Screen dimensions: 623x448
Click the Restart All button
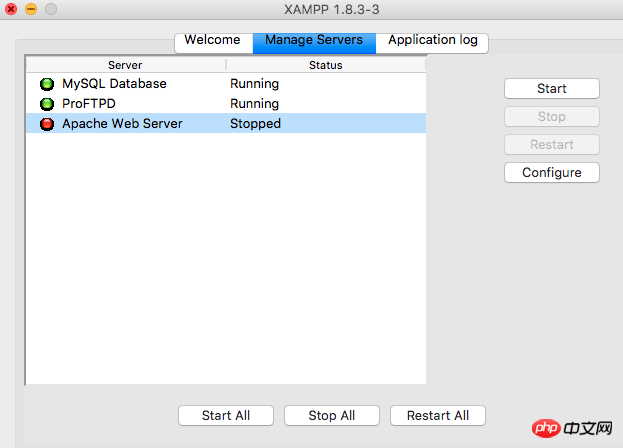coord(438,415)
